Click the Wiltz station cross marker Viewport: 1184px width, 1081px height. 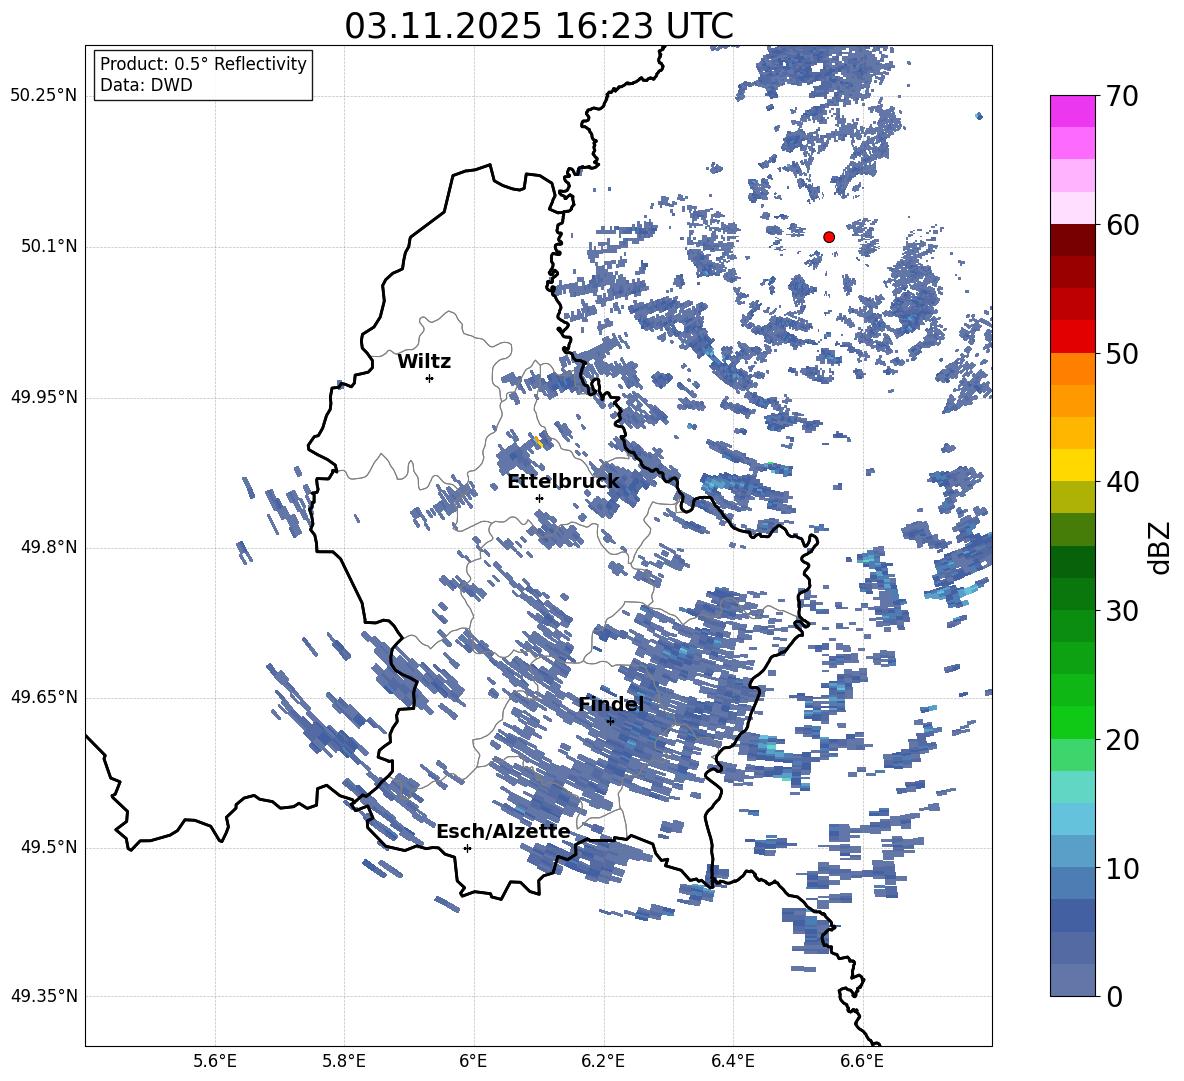[430, 378]
